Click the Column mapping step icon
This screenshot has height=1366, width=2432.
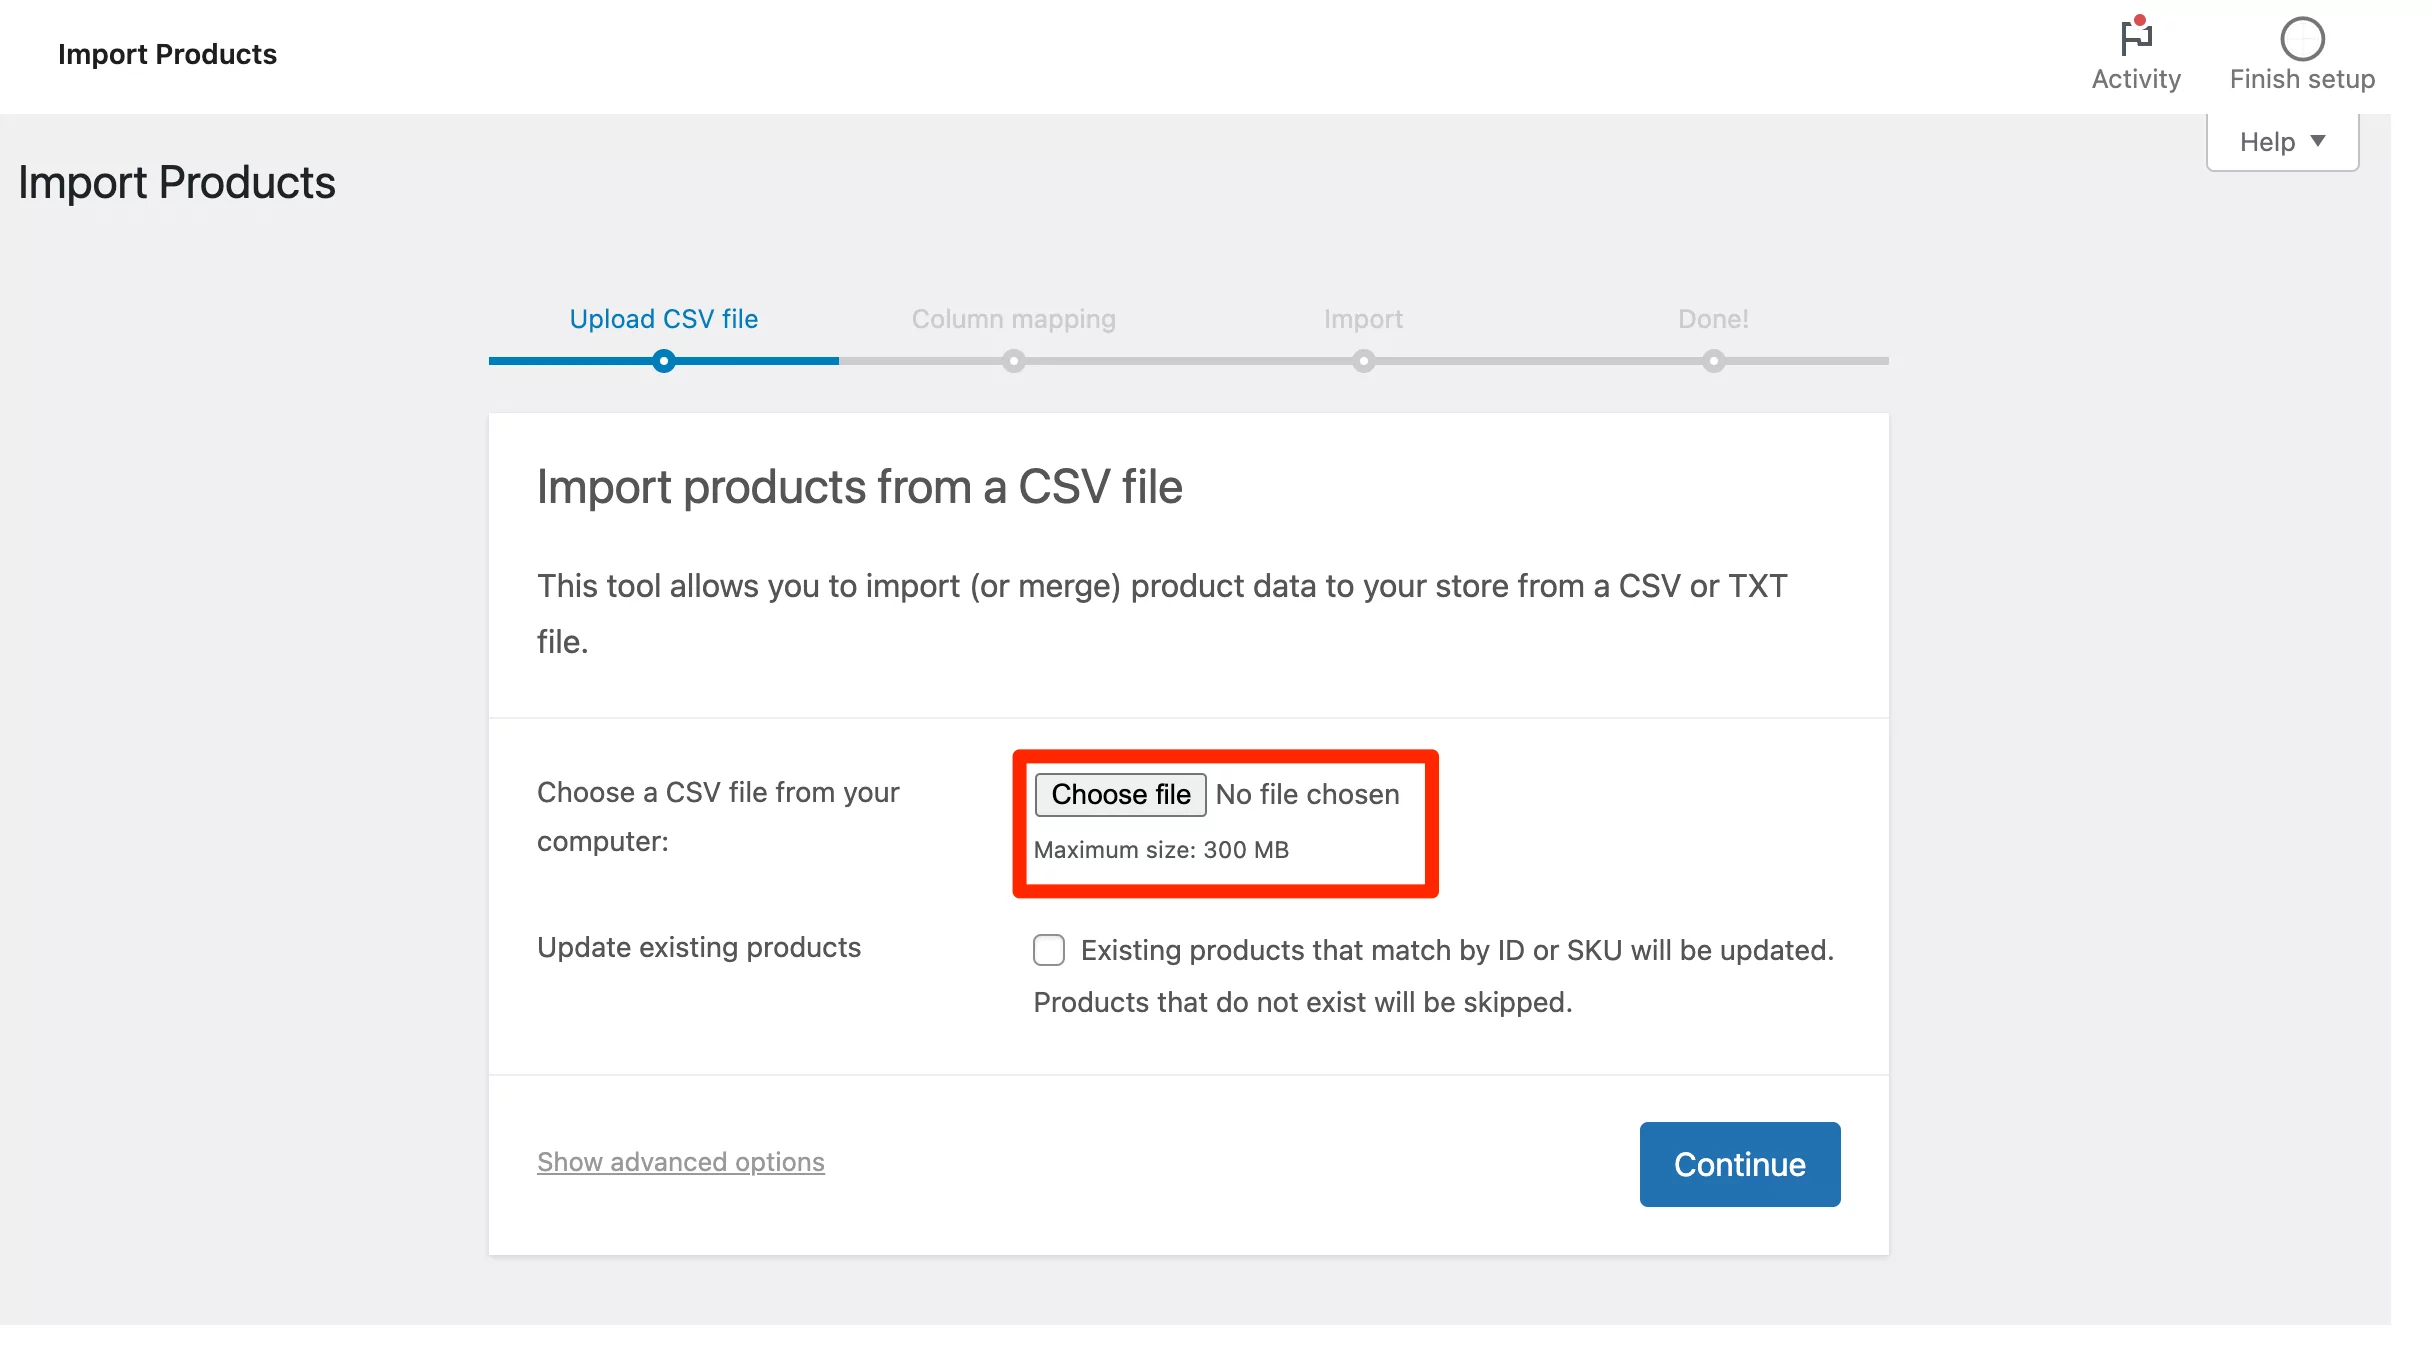point(1014,359)
